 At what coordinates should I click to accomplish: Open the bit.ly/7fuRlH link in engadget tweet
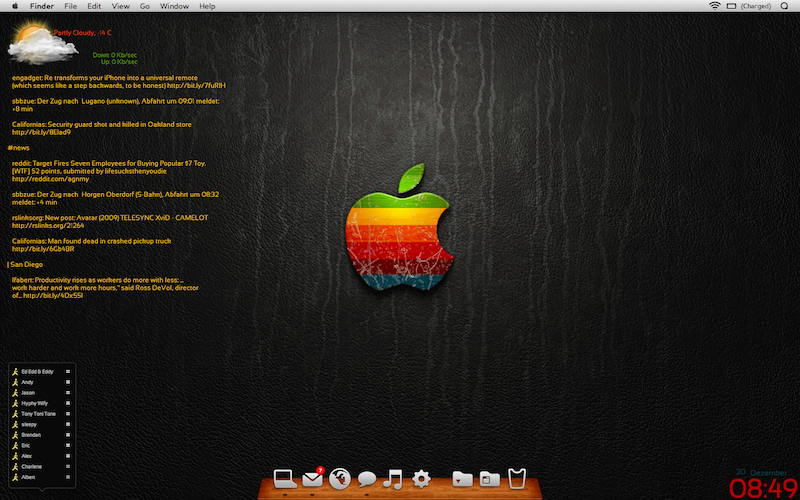tap(196, 86)
